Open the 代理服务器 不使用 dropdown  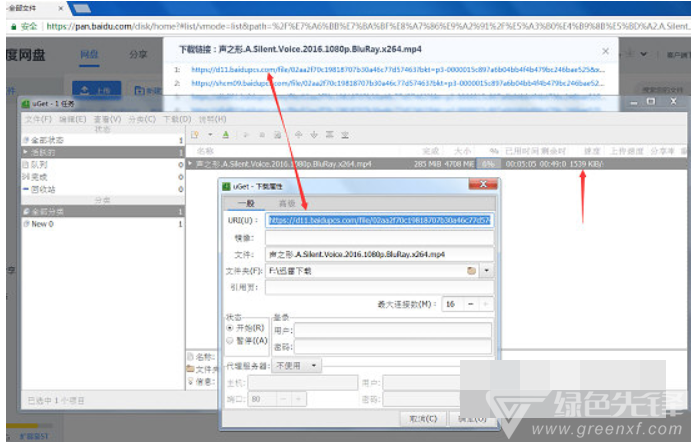(297, 366)
